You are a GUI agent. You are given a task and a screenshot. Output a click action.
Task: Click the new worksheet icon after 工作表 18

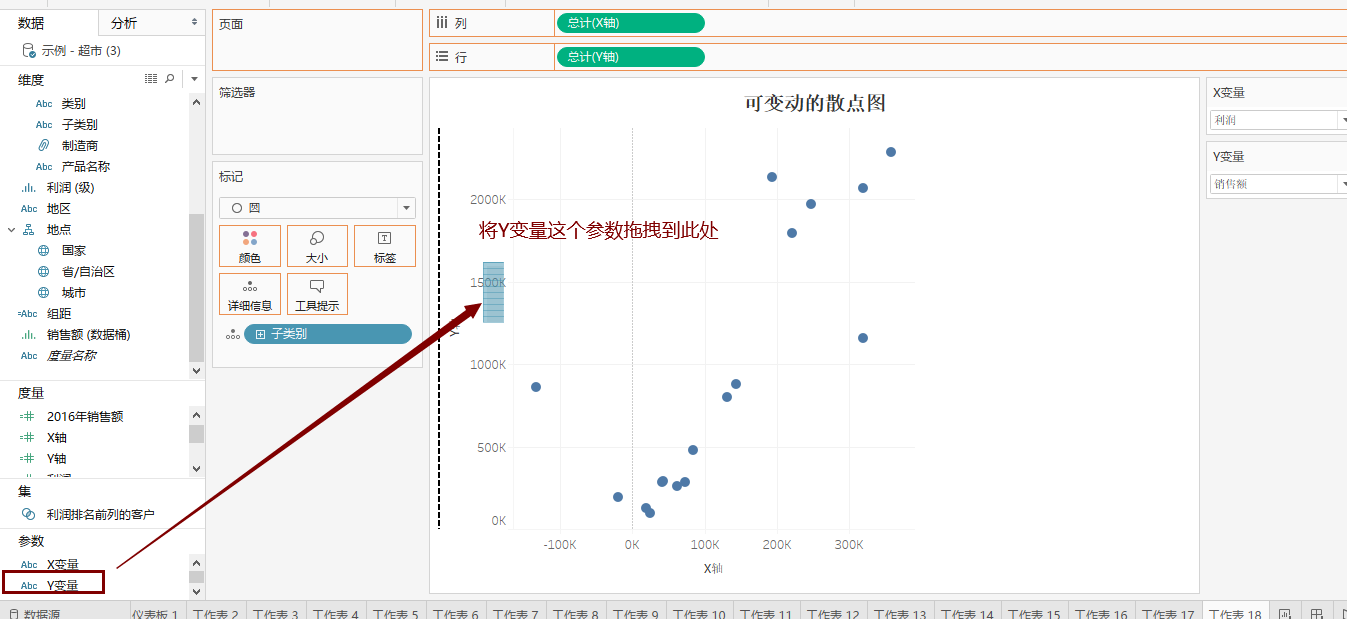(x=1284, y=613)
